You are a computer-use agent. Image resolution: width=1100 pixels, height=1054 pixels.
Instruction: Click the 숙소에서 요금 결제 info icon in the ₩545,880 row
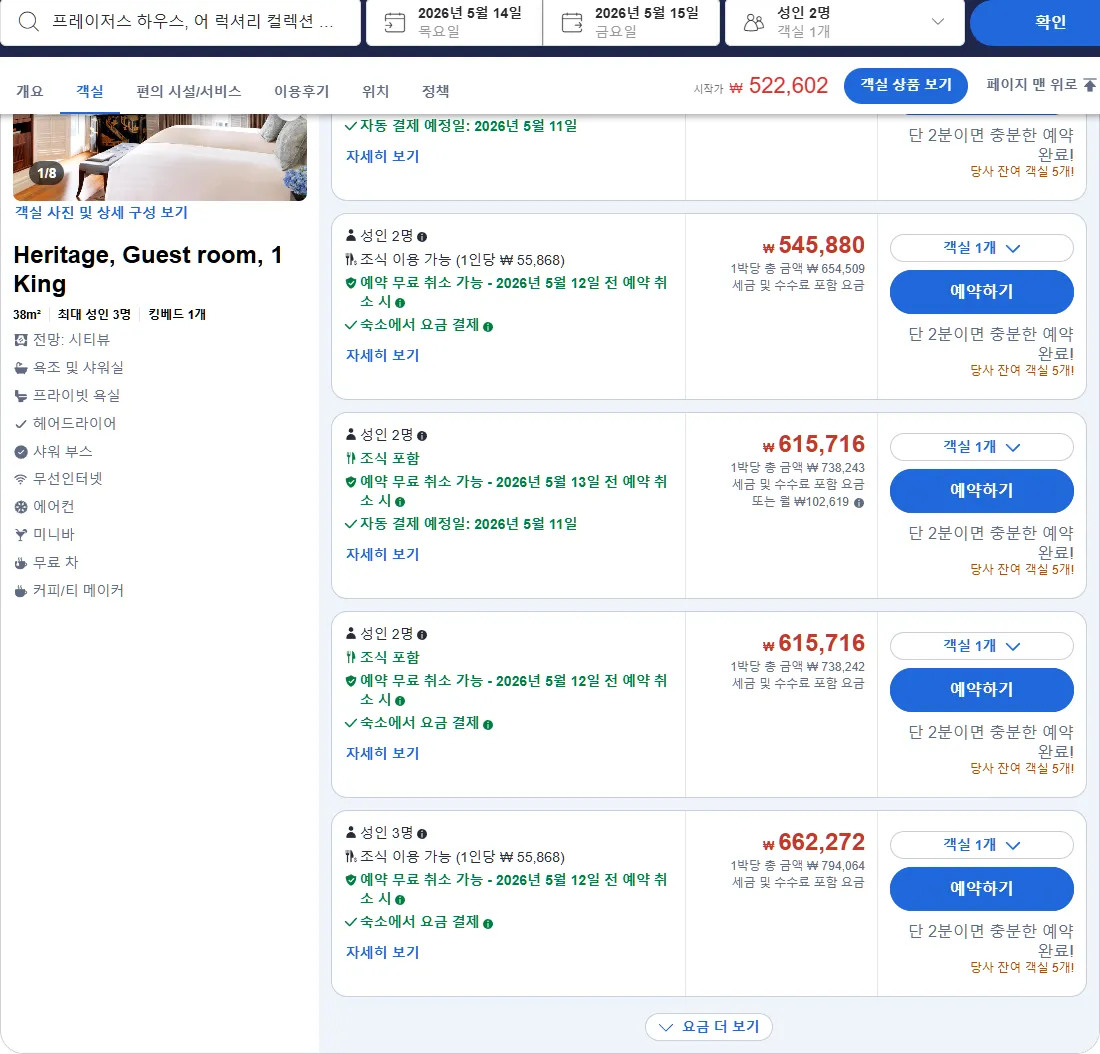click(x=488, y=326)
